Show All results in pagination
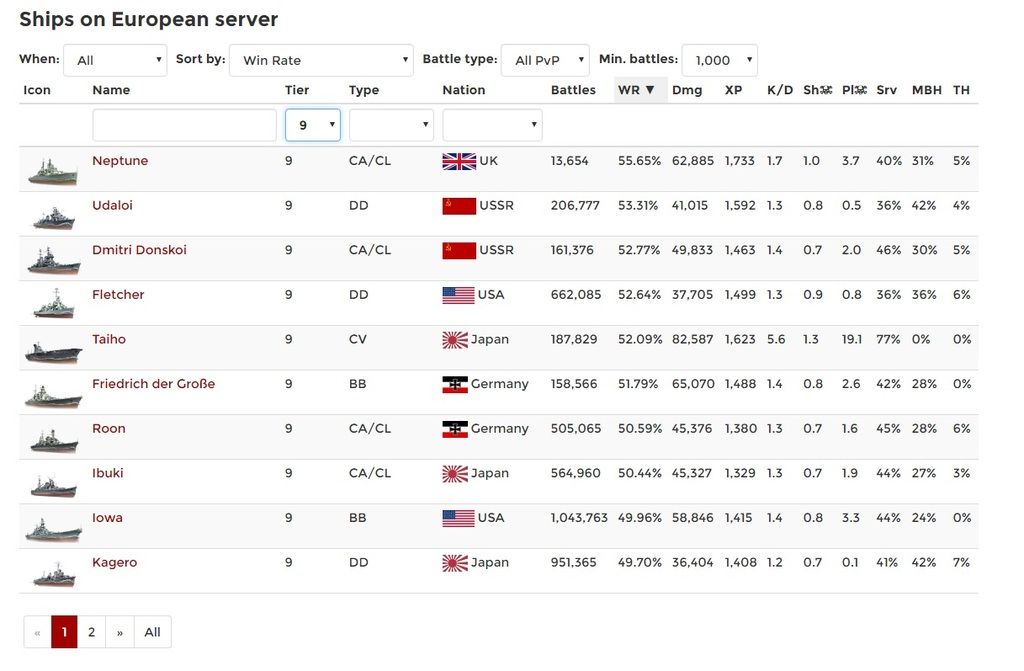This screenshot has height=671, width=1024. 152,632
